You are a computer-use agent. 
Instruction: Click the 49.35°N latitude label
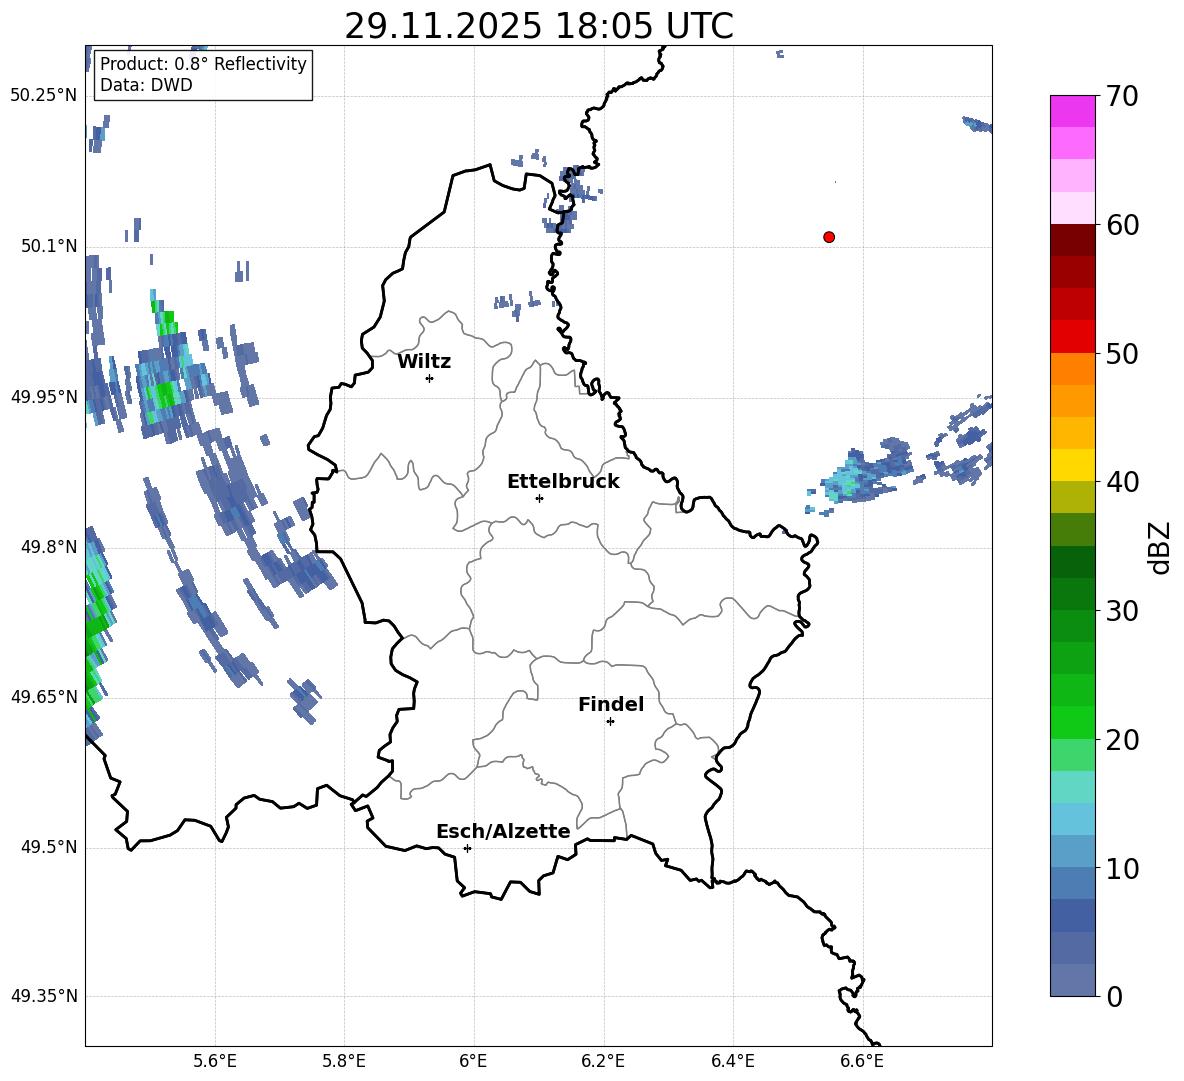coord(43,996)
